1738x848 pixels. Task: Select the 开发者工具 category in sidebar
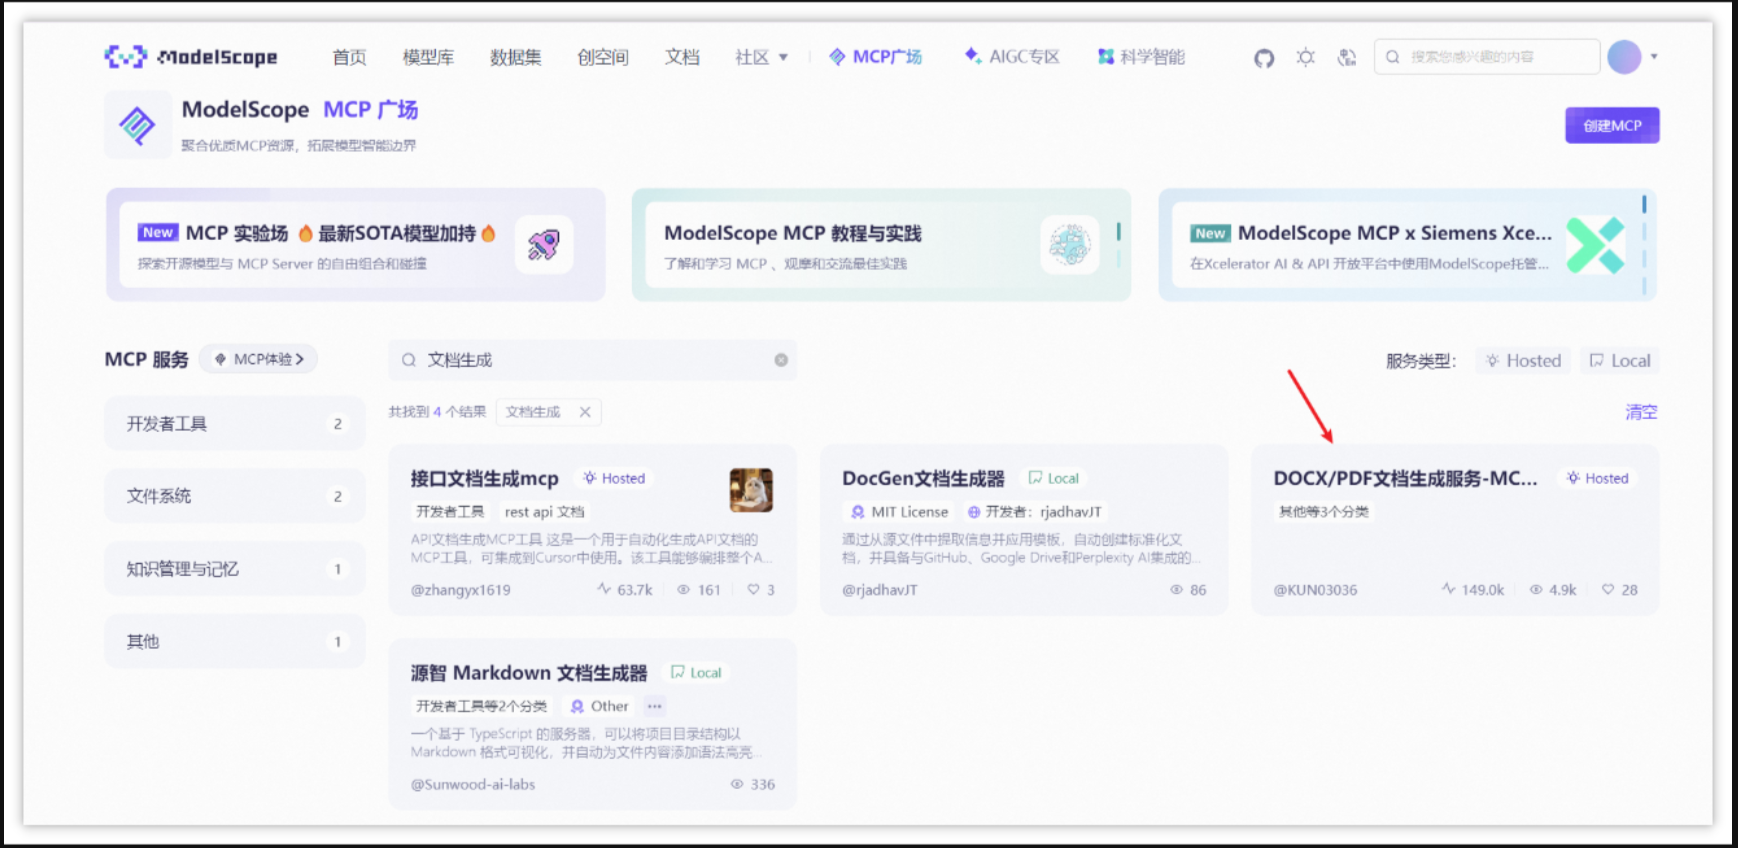tap(235, 424)
